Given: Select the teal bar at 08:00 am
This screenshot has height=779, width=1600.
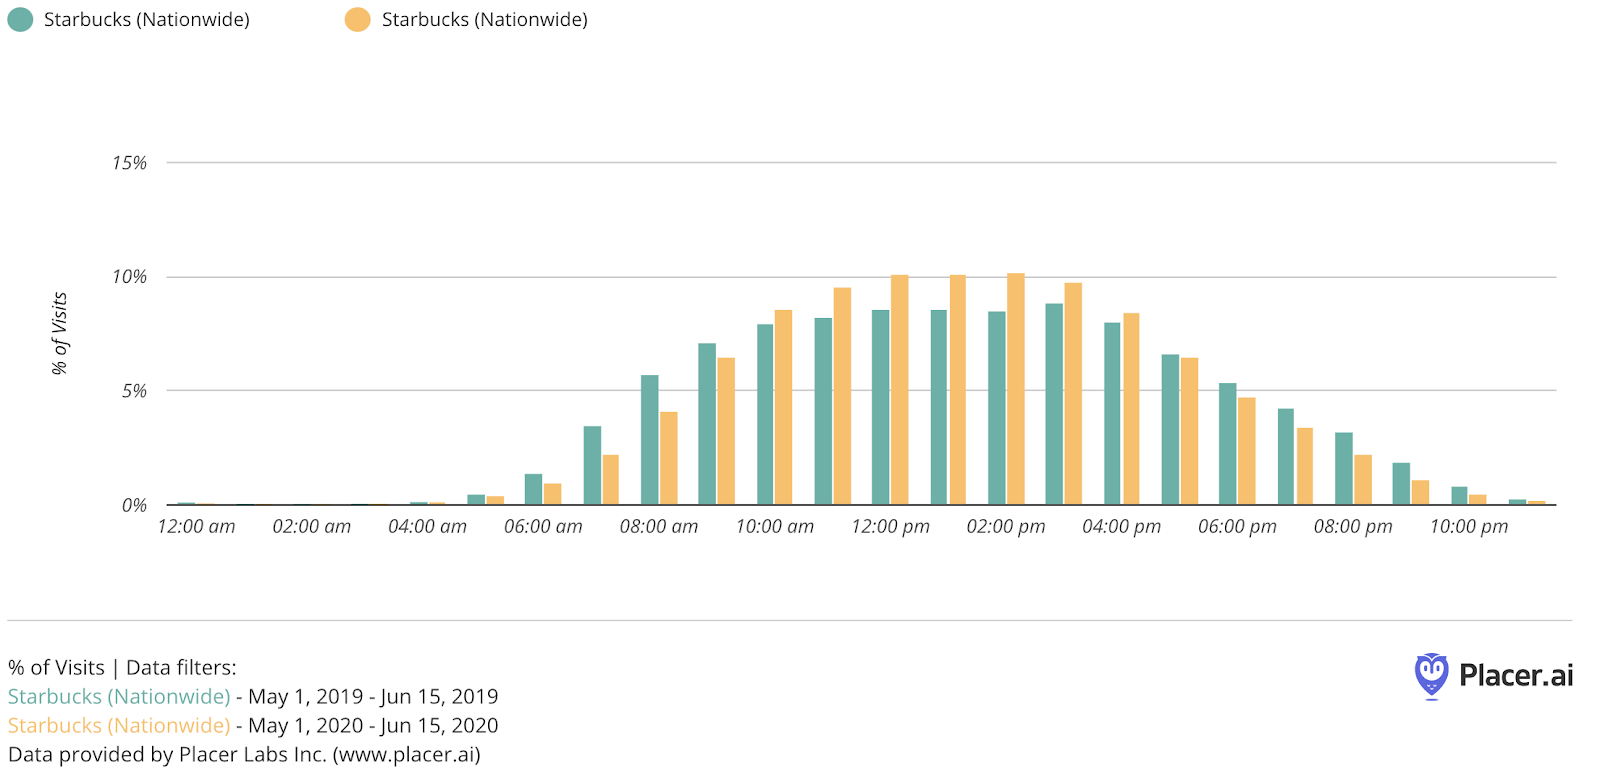Looking at the screenshot, I should [650, 440].
